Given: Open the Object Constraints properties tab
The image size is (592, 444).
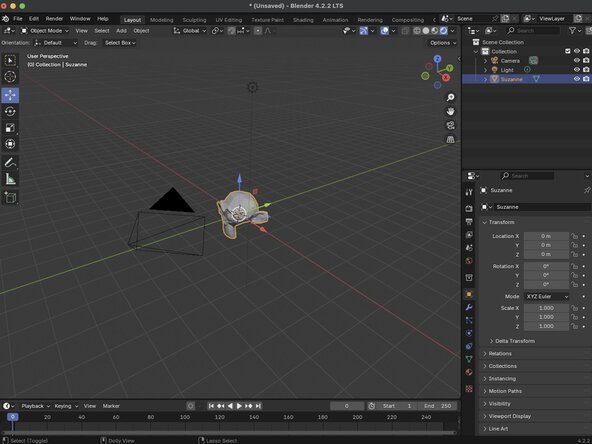Looking at the screenshot, I should (x=469, y=346).
